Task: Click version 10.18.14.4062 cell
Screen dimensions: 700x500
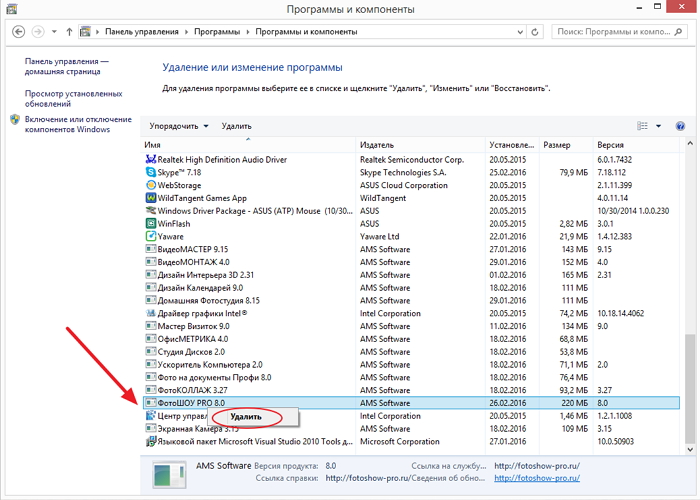Action: pos(621,313)
